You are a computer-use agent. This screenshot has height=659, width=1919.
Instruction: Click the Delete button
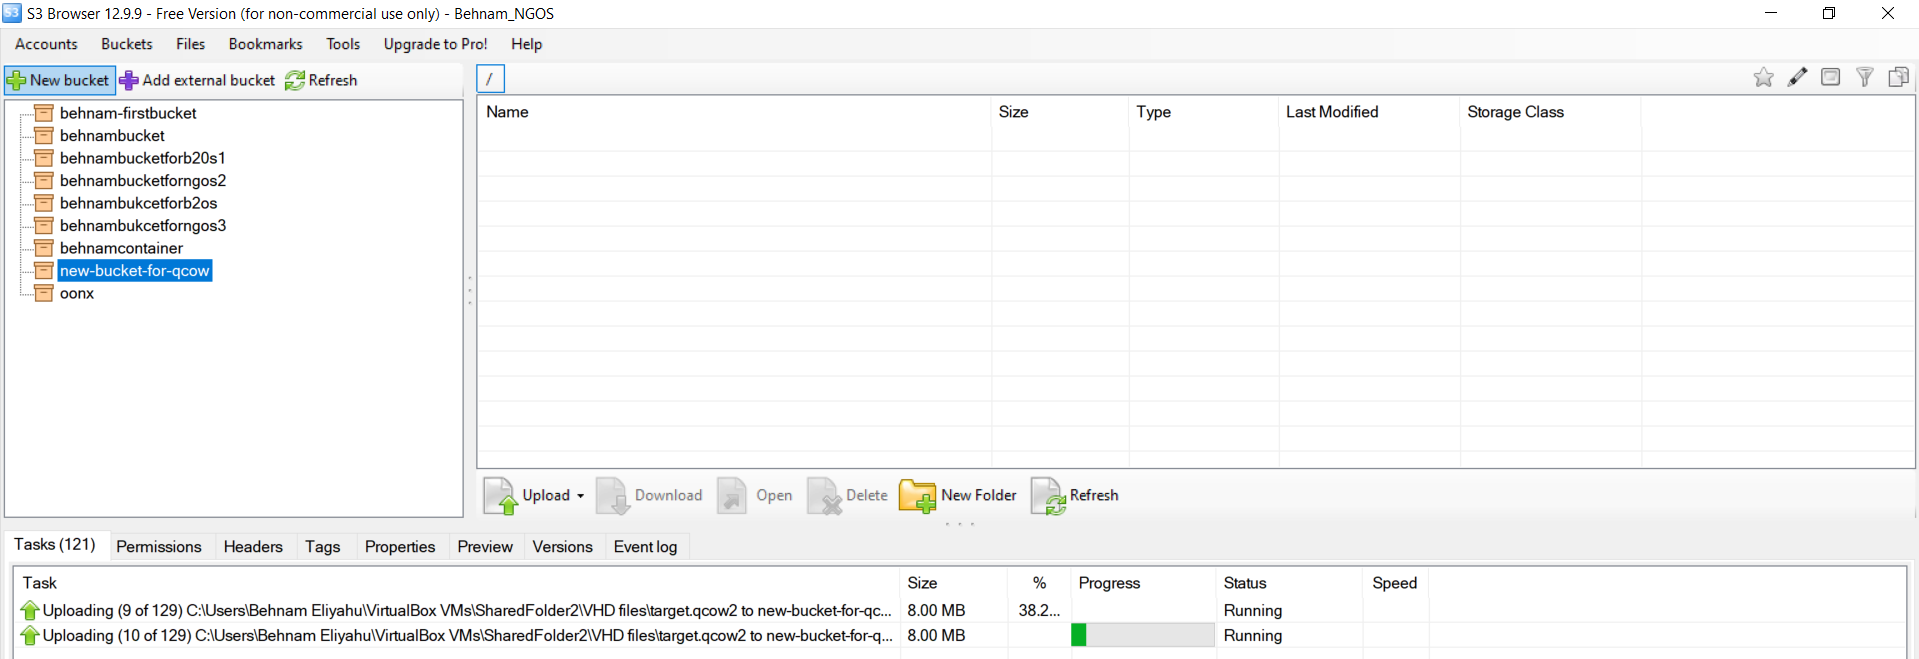click(x=848, y=495)
